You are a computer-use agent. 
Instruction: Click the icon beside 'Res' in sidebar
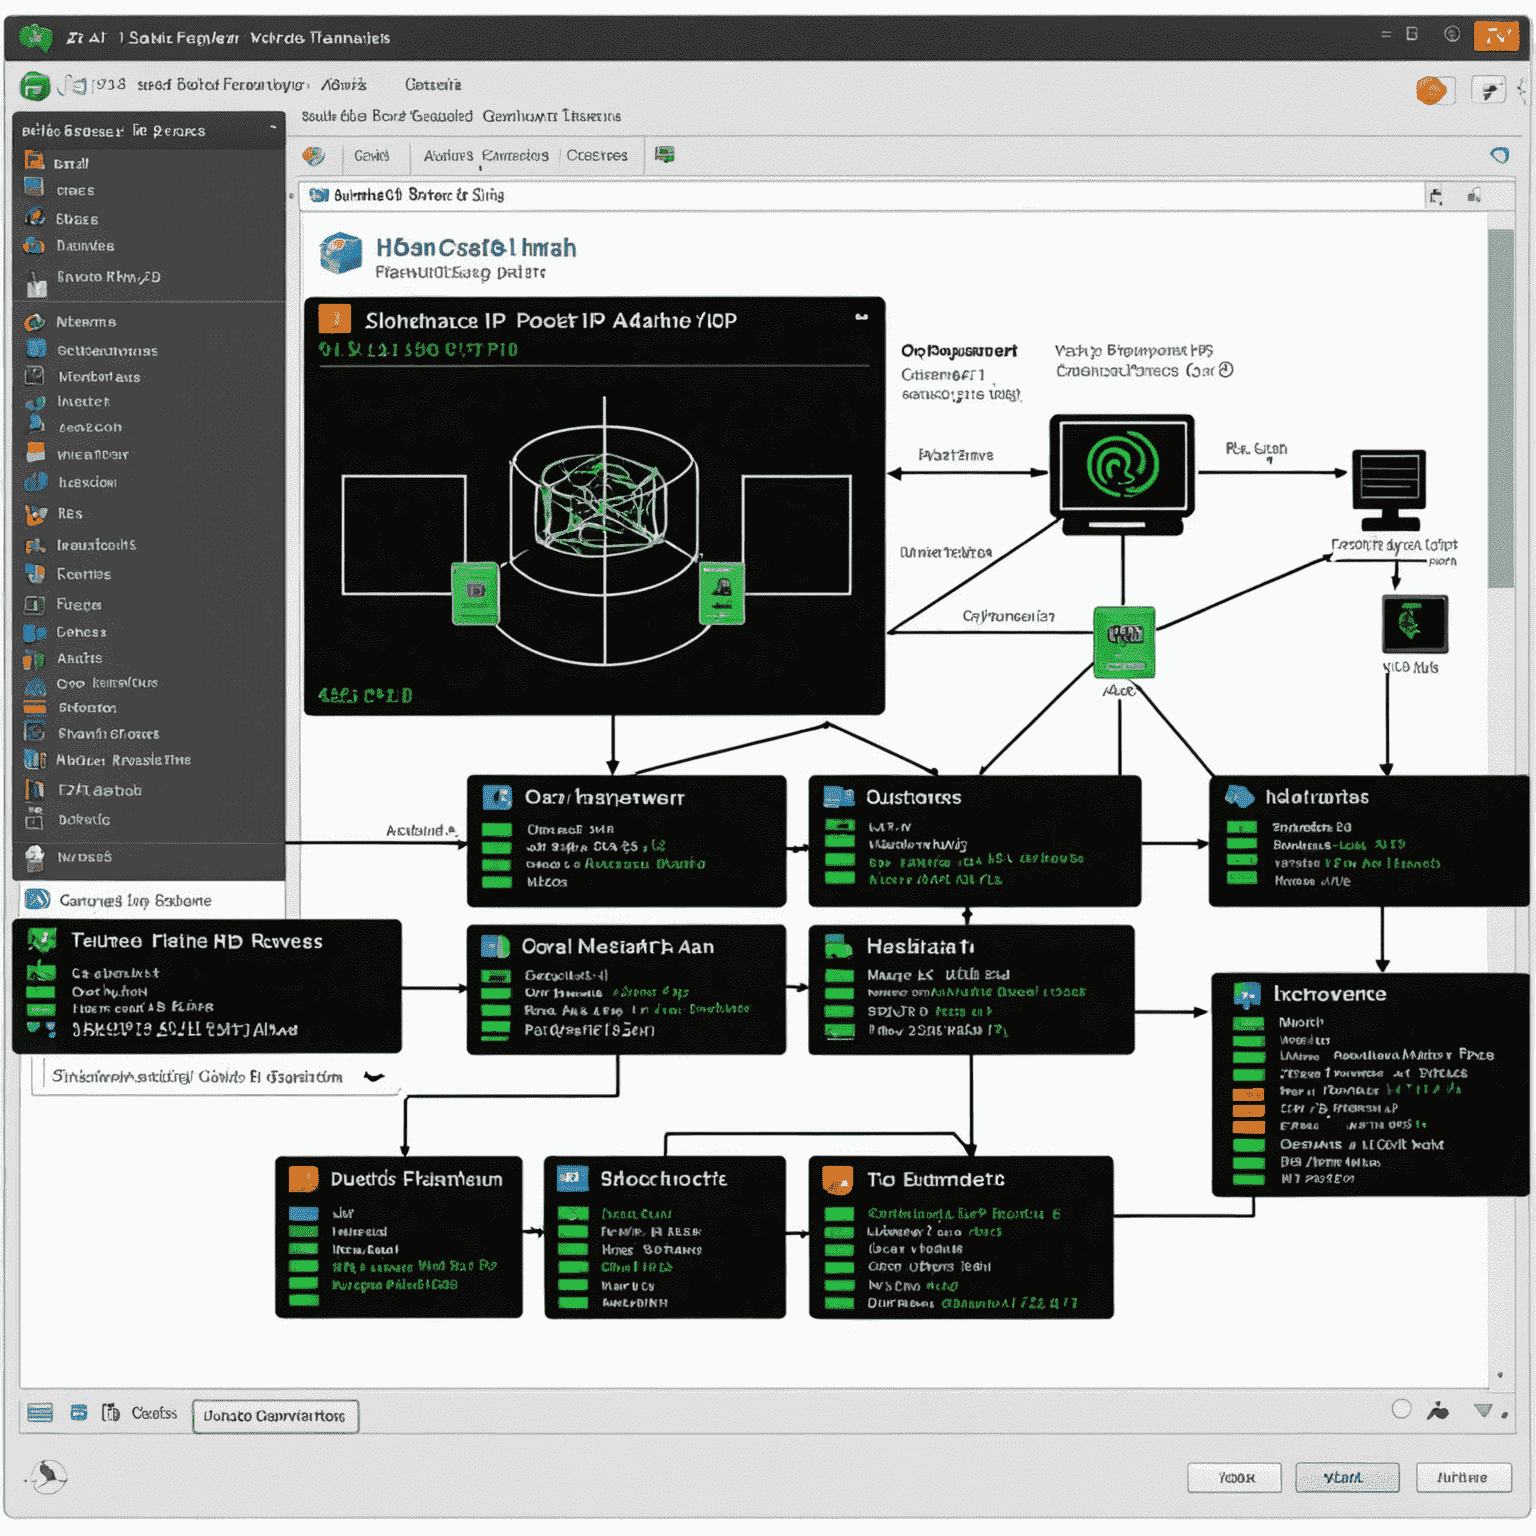click(x=36, y=514)
